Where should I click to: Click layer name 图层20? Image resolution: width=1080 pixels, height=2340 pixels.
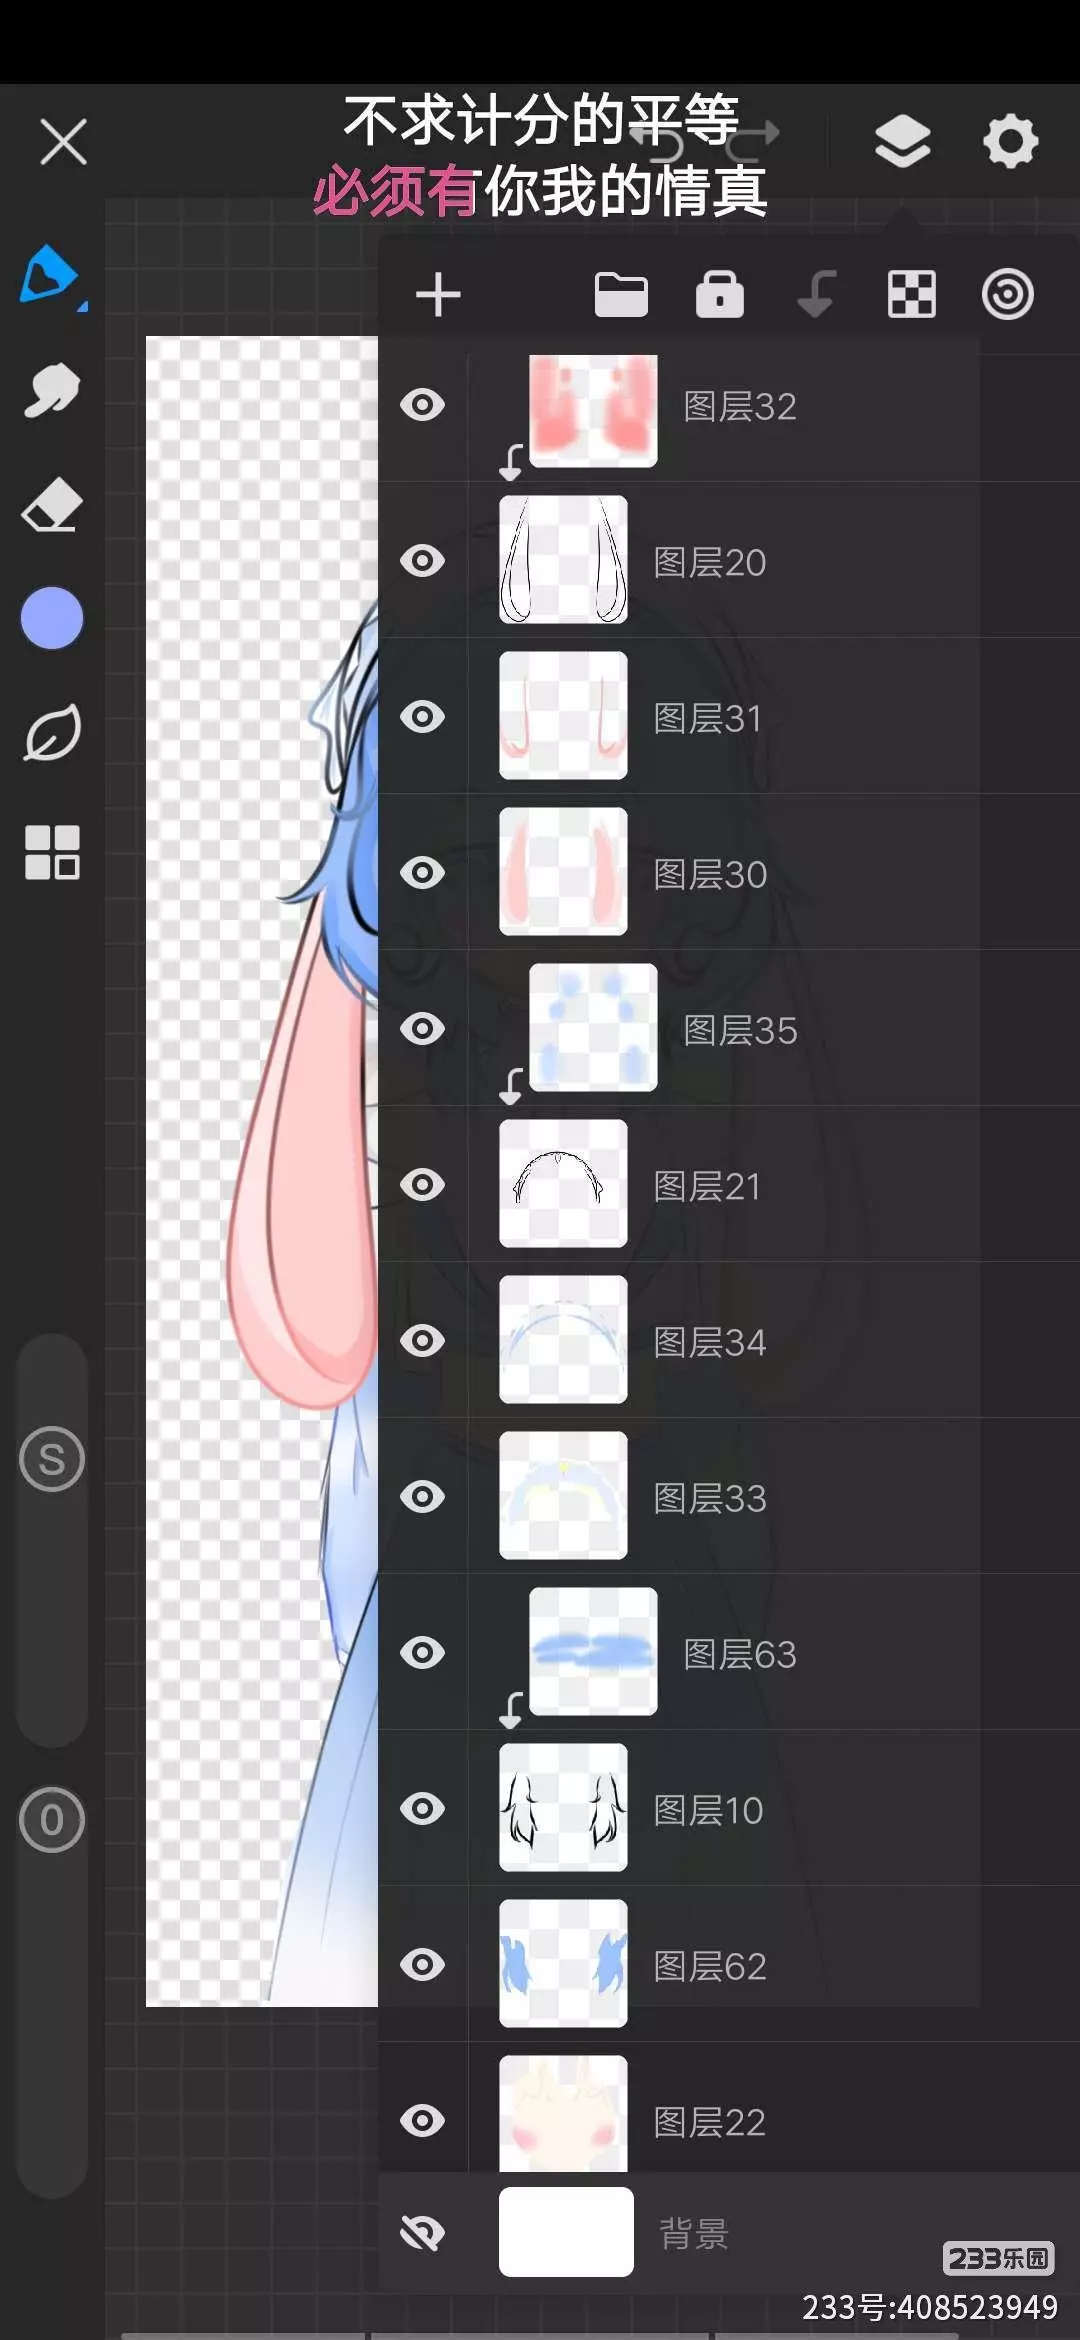(x=710, y=563)
